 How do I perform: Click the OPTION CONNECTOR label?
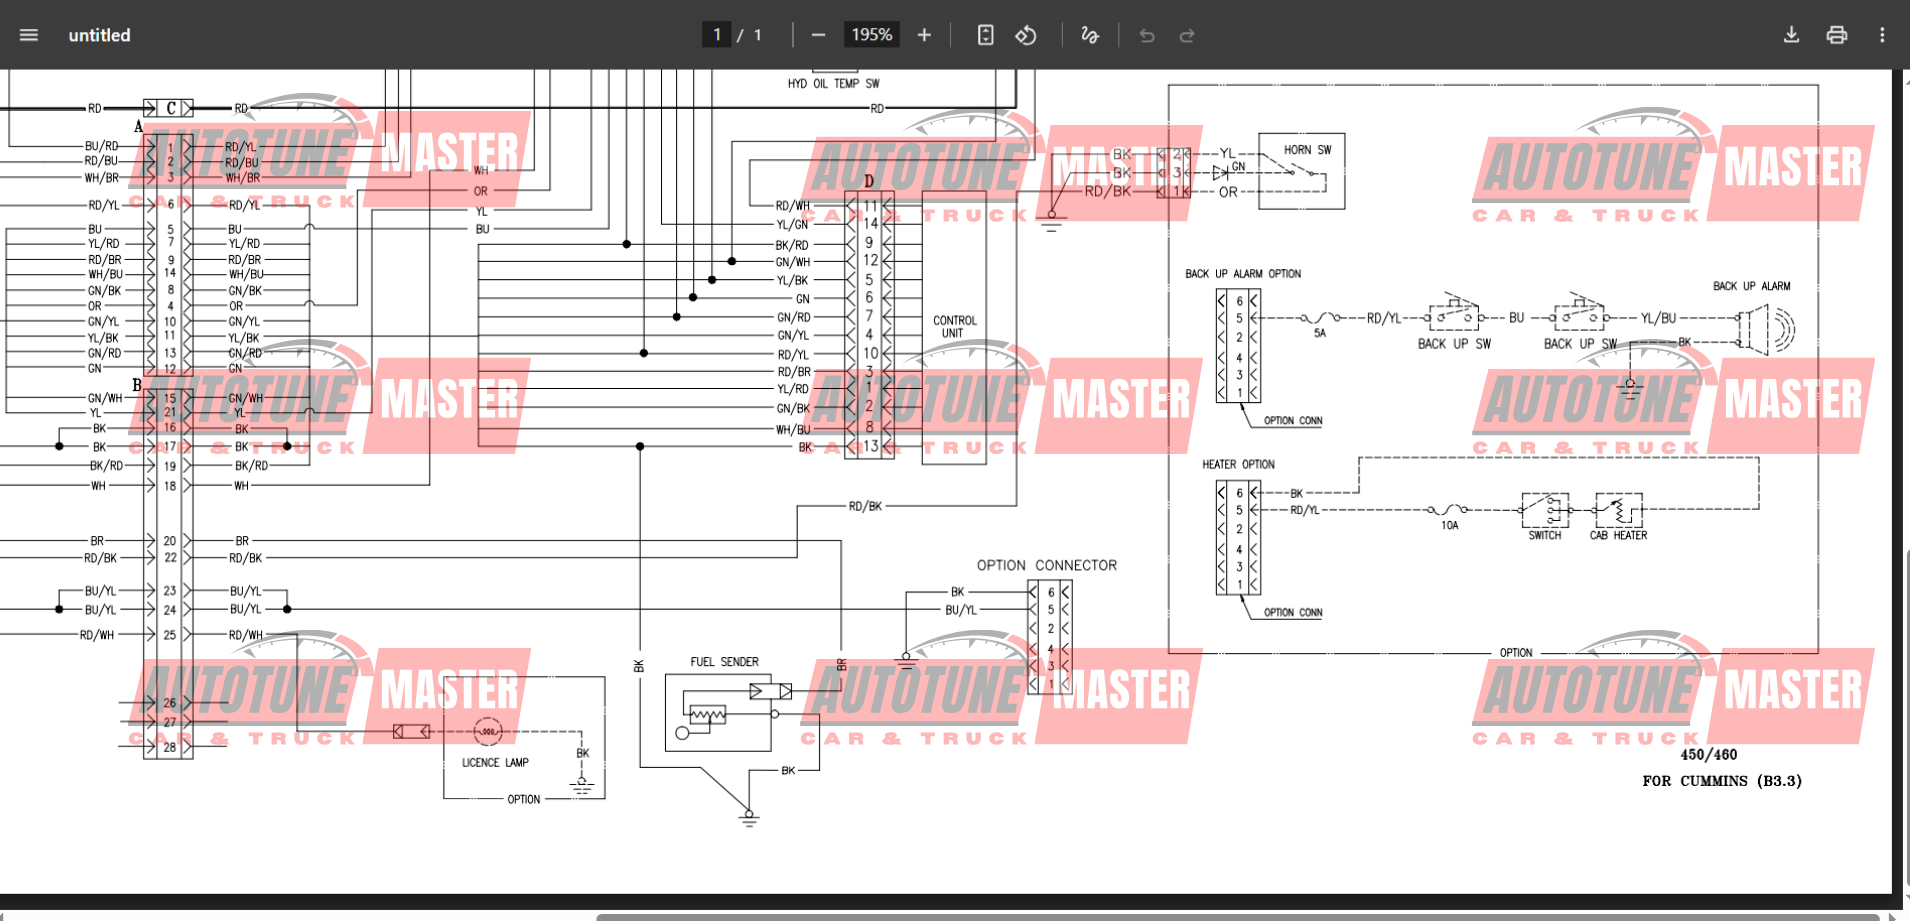(1047, 565)
